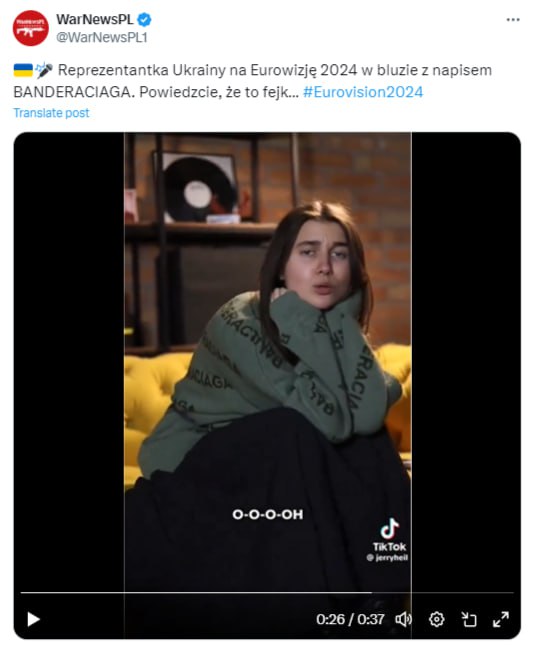
Task: Click the video frame thumbnail
Action: click(267, 363)
